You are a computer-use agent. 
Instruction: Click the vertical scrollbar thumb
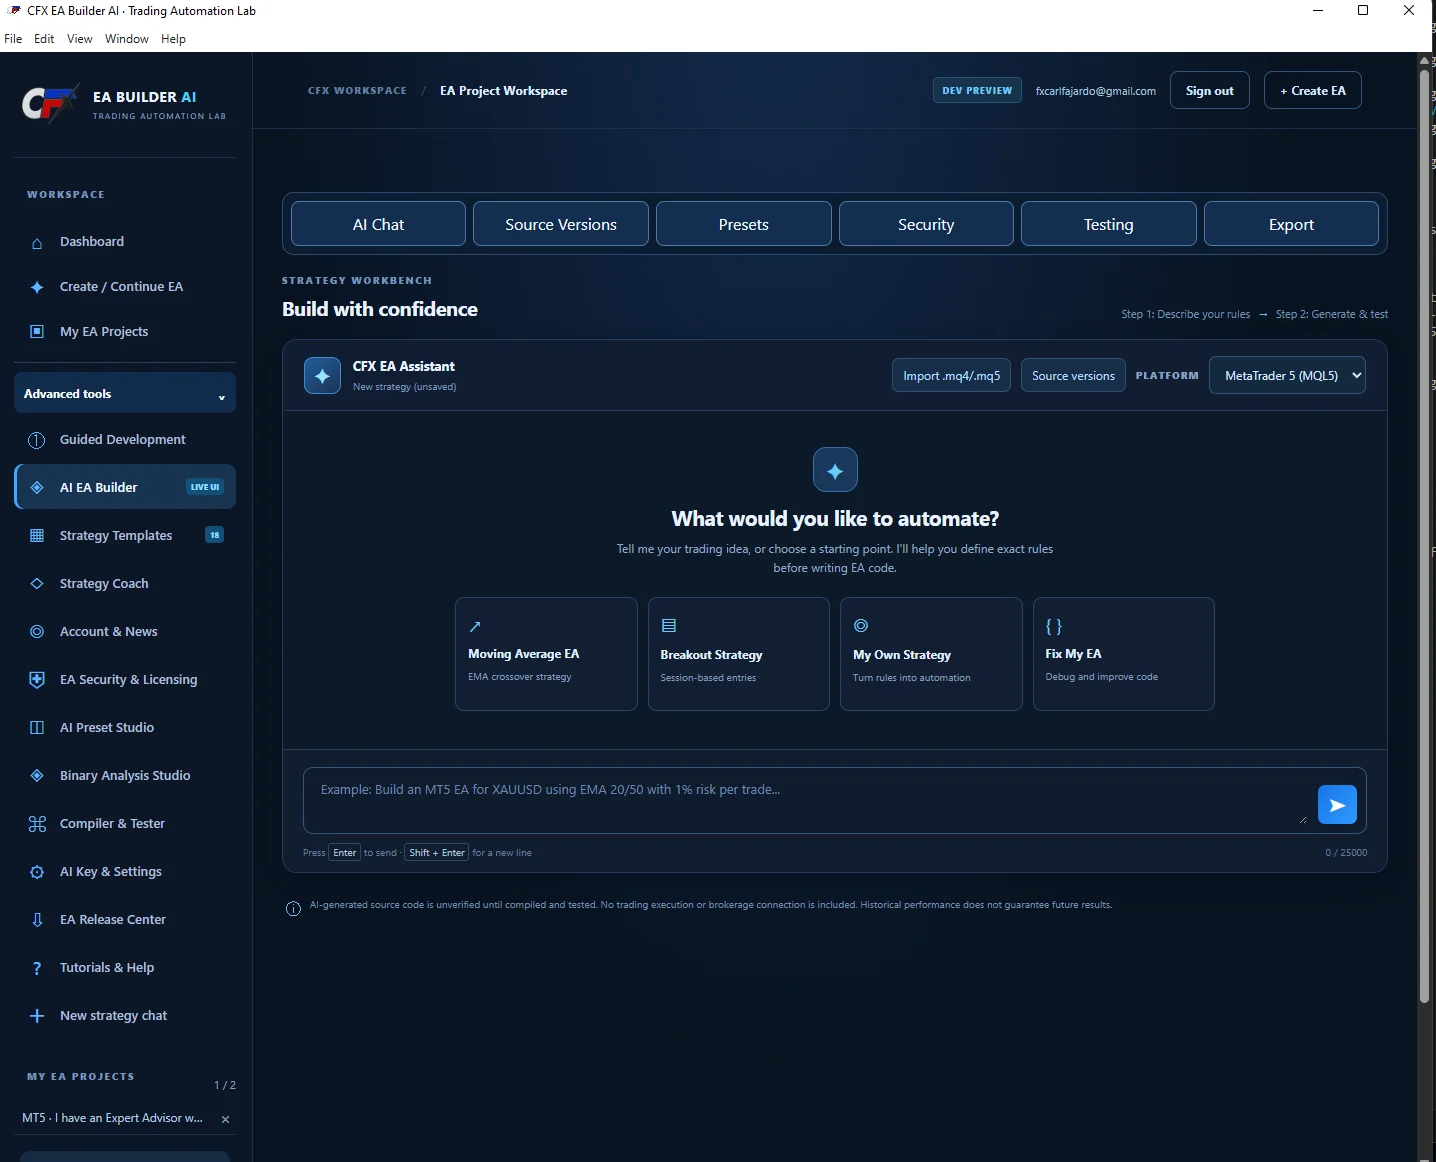(x=1425, y=535)
